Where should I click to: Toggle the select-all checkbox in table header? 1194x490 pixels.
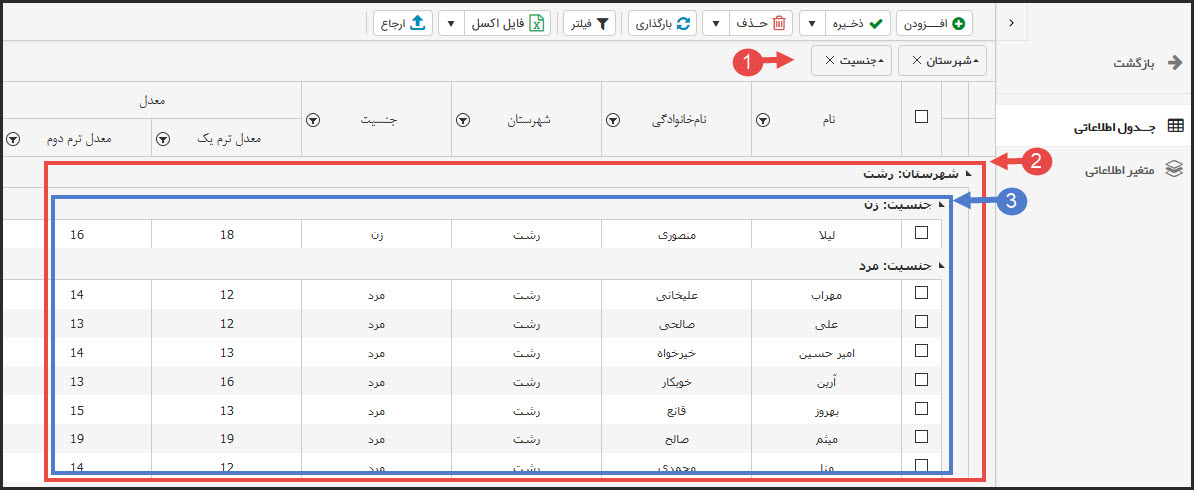[x=921, y=117]
